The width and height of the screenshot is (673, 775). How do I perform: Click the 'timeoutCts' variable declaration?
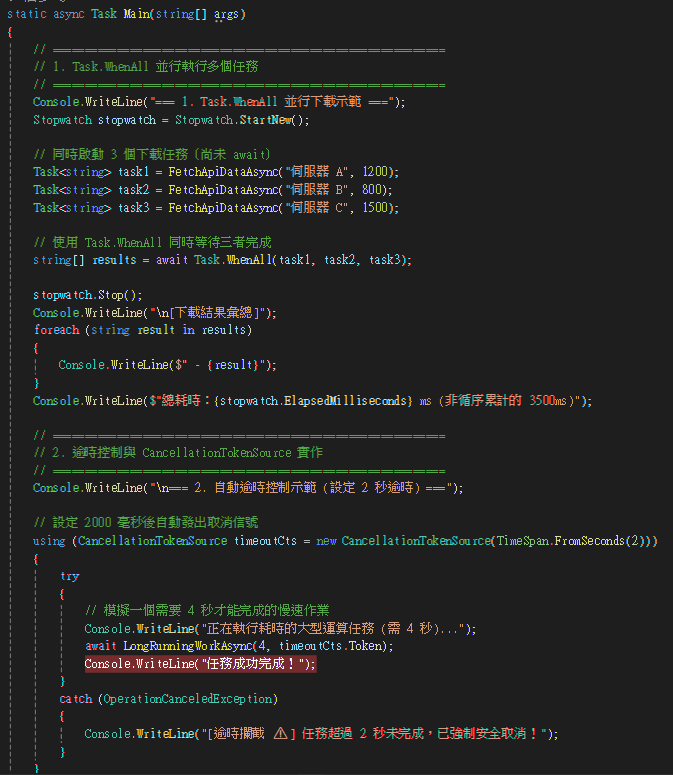pos(265,541)
